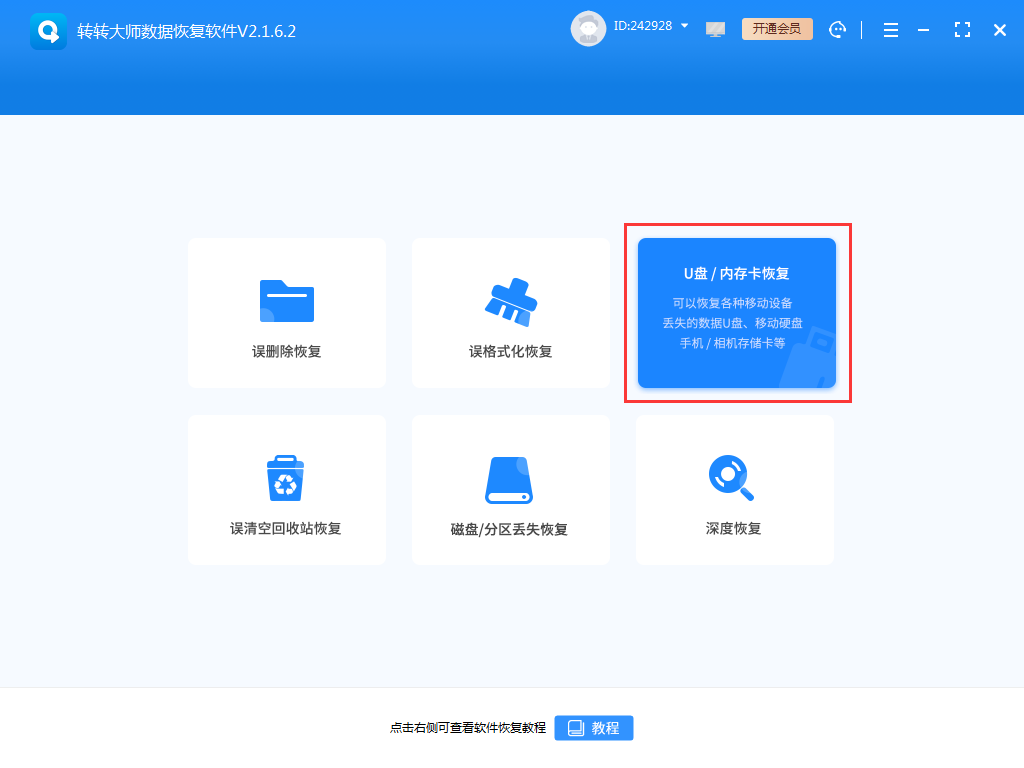Select the 误清空回收站恢复 label
Image resolution: width=1024 pixels, height=768 pixels.
point(286,528)
